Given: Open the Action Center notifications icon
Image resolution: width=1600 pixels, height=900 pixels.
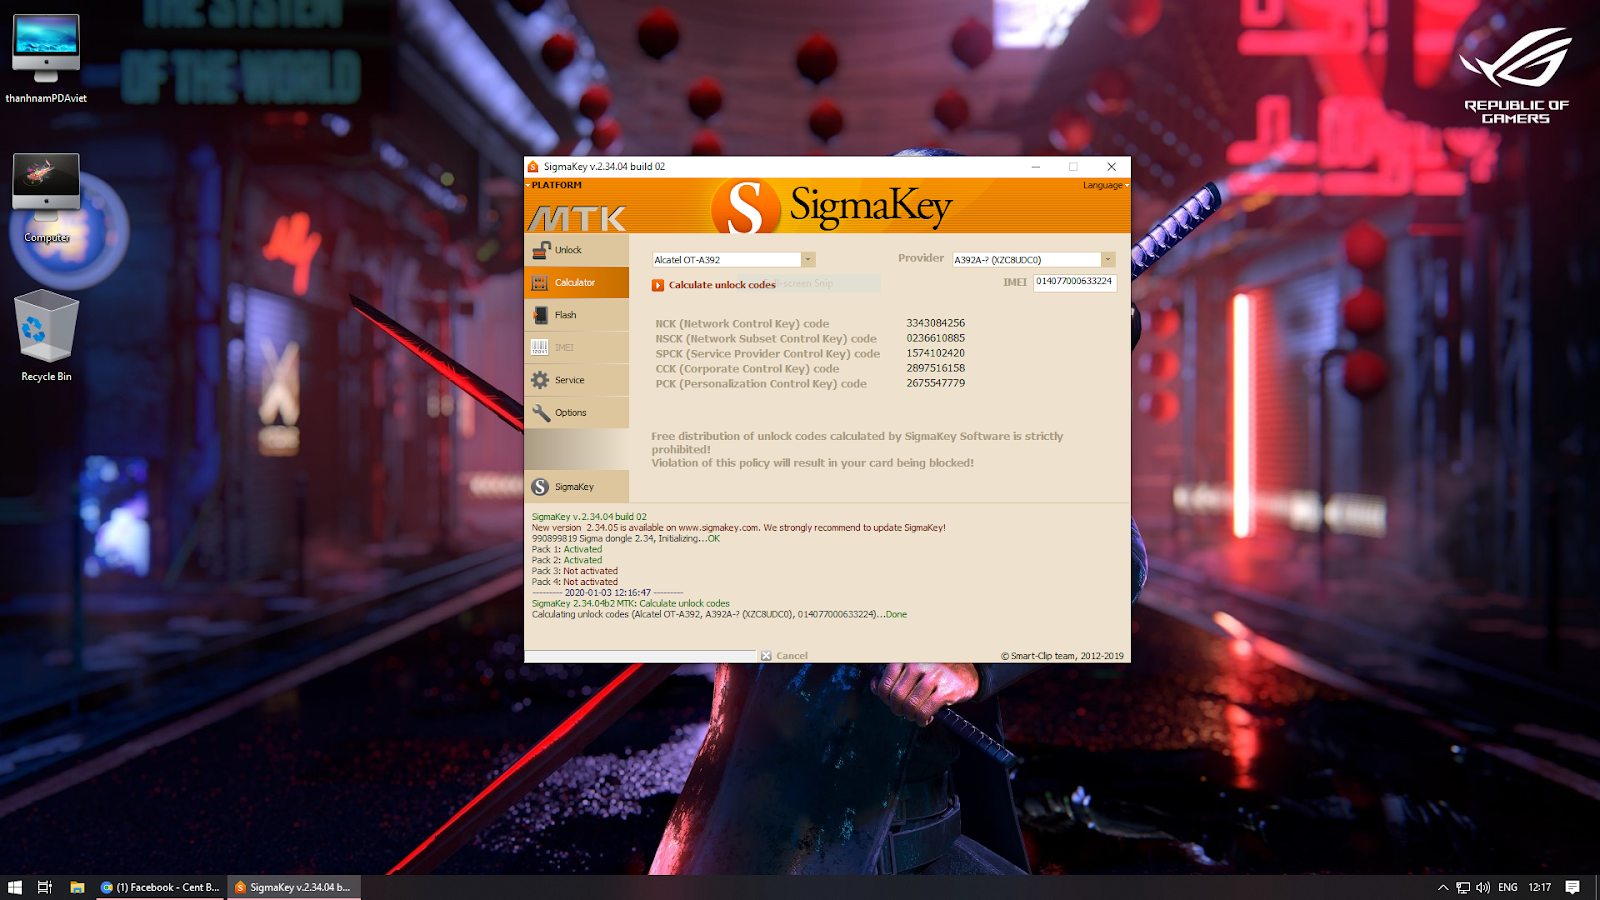Looking at the screenshot, I should (1573, 887).
